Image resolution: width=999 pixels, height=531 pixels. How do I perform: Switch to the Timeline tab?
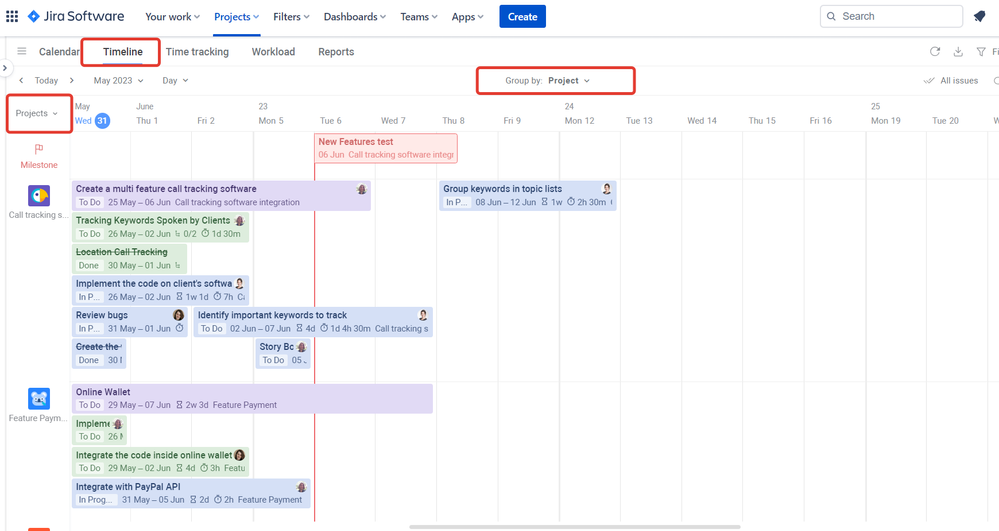pyautogui.click(x=123, y=52)
